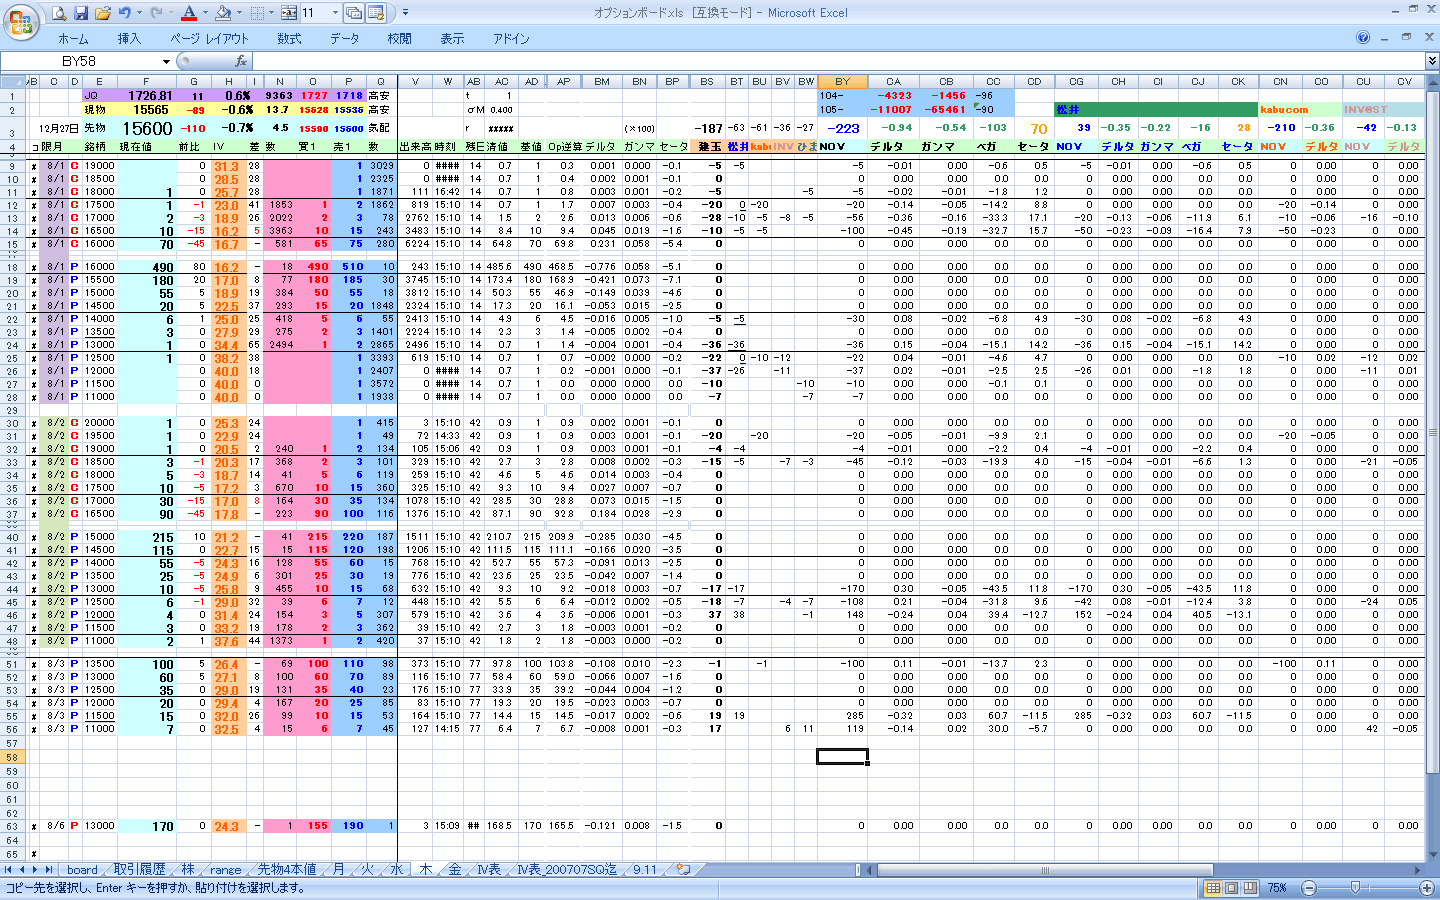Apply red font color with the A icon
The height and width of the screenshot is (900, 1440).
(188, 13)
